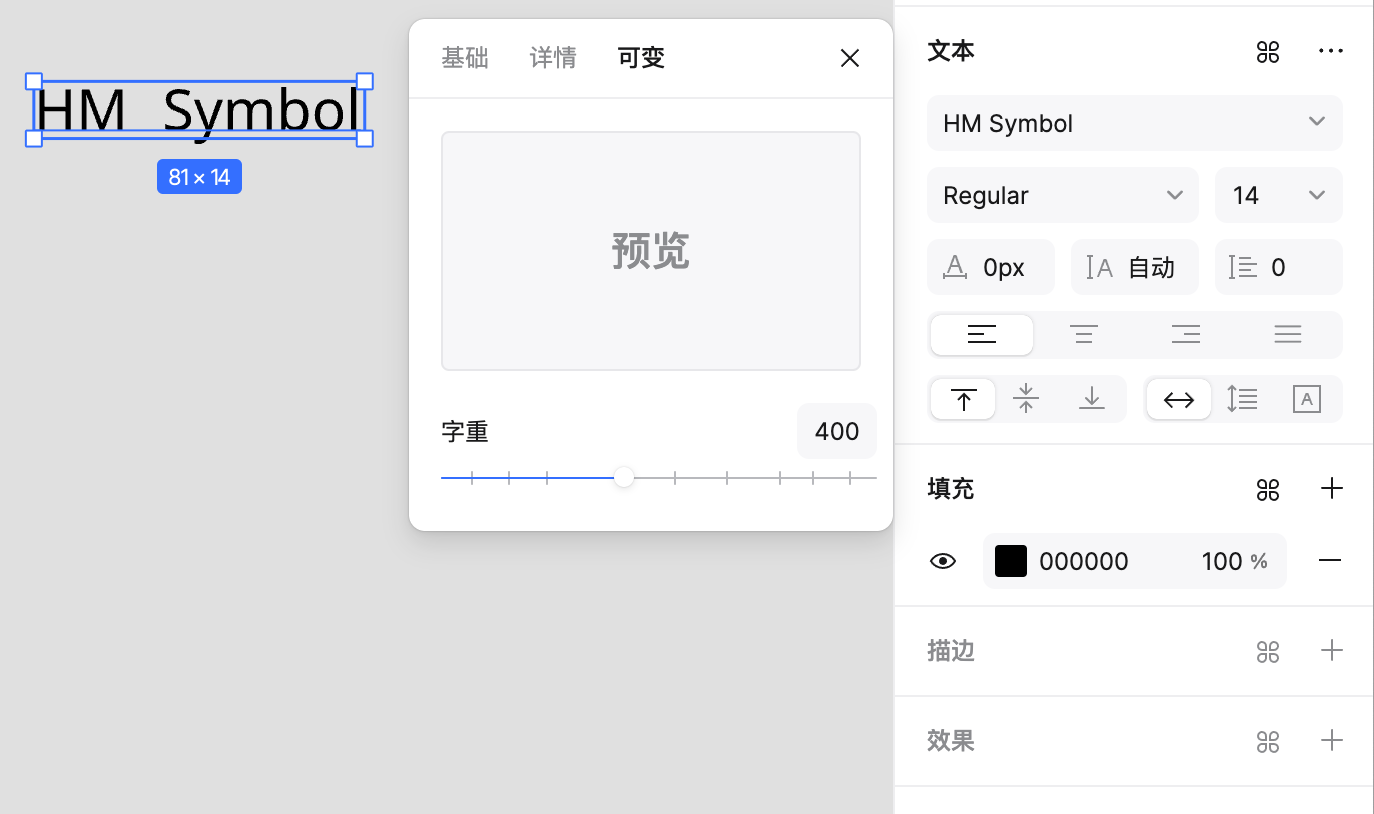Open stroke style library icon

1268,652
